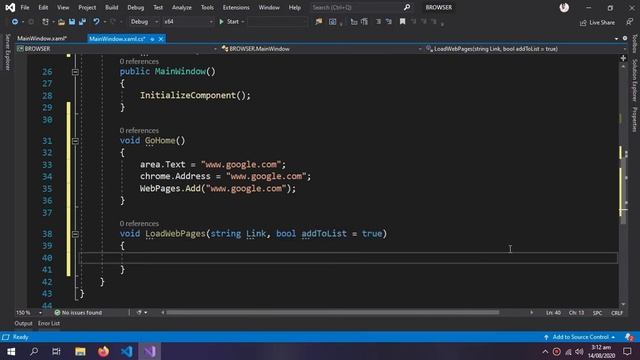Open Firefox from the taskbar
This screenshot has height=360, width=640.
click(104, 351)
